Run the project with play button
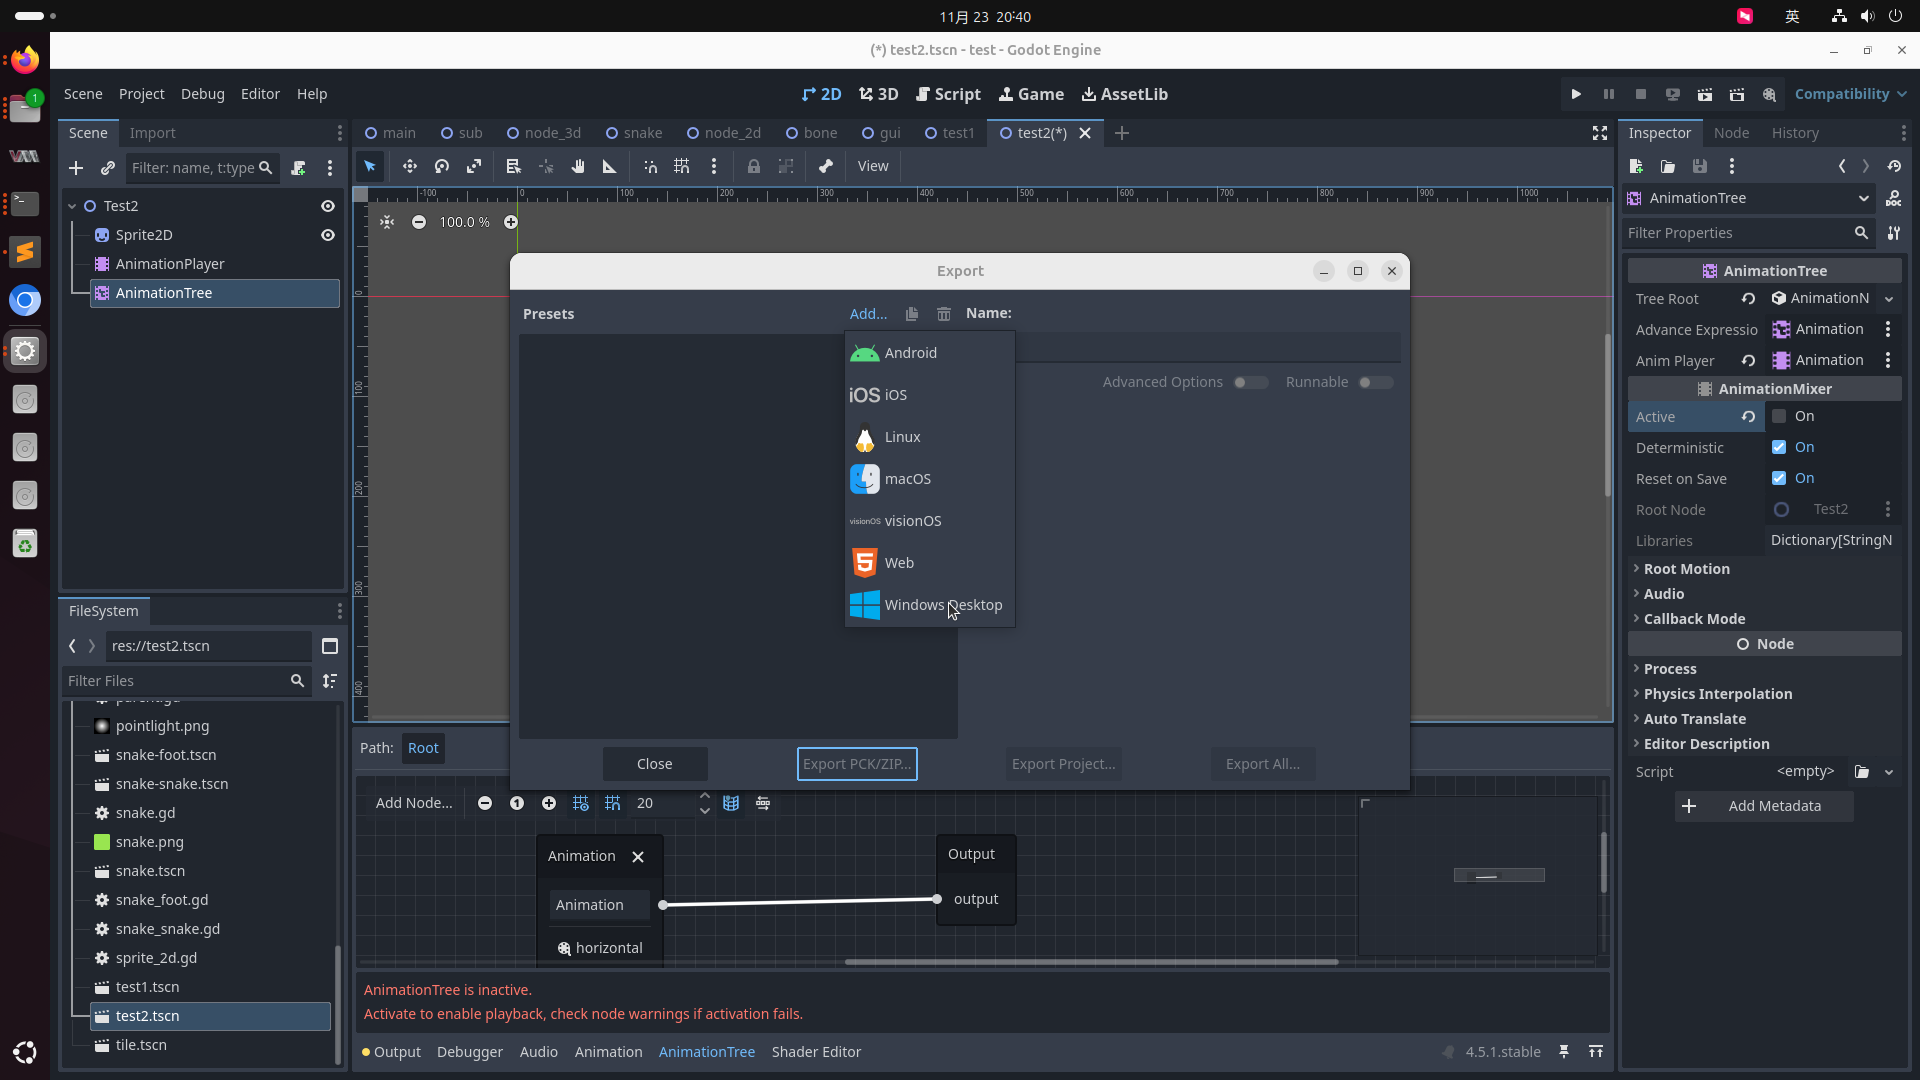Screen dimensions: 1920x1080 (x=1576, y=94)
